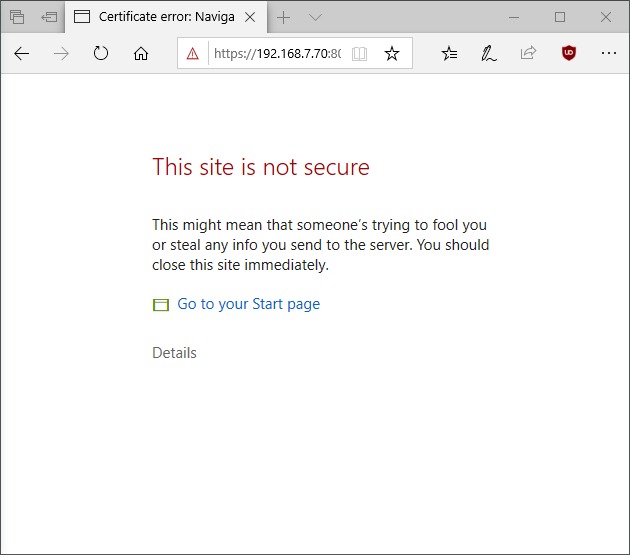The height and width of the screenshot is (555, 630).
Task: Expand the Details section
Action: point(174,353)
